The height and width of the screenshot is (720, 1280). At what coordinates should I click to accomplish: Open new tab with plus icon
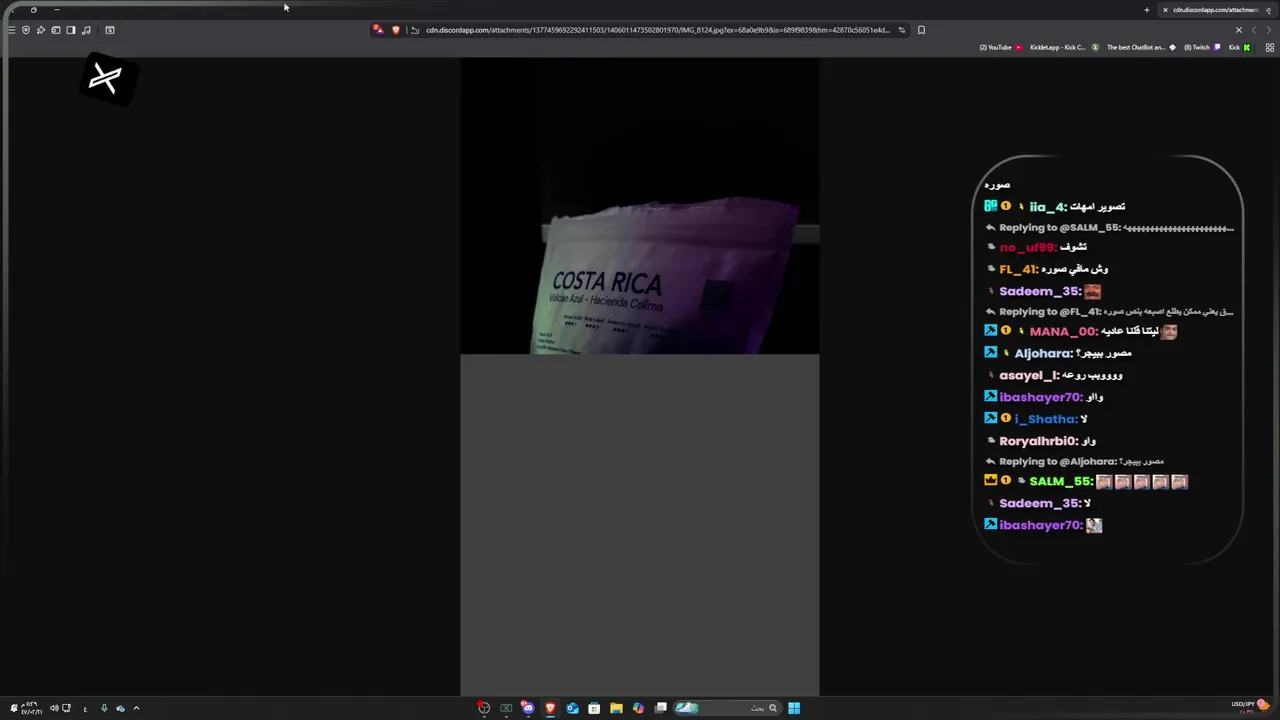pos(1147,10)
